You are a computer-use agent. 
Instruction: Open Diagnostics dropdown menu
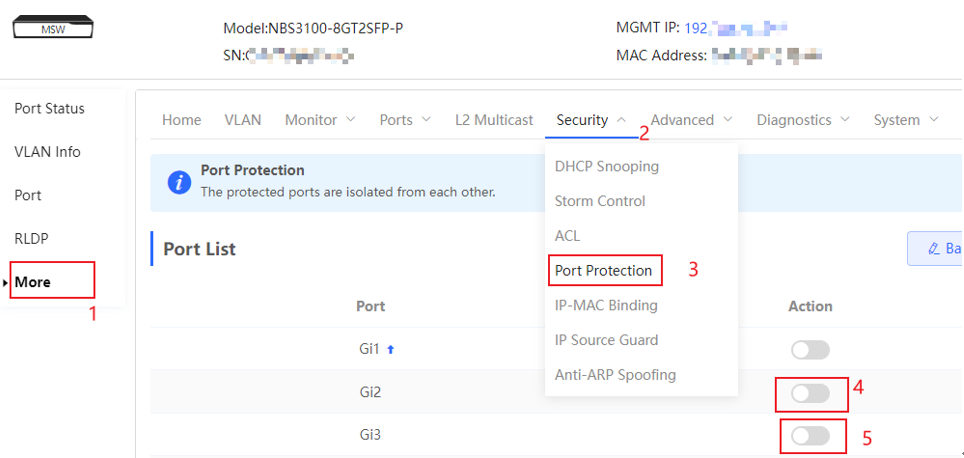tap(803, 120)
